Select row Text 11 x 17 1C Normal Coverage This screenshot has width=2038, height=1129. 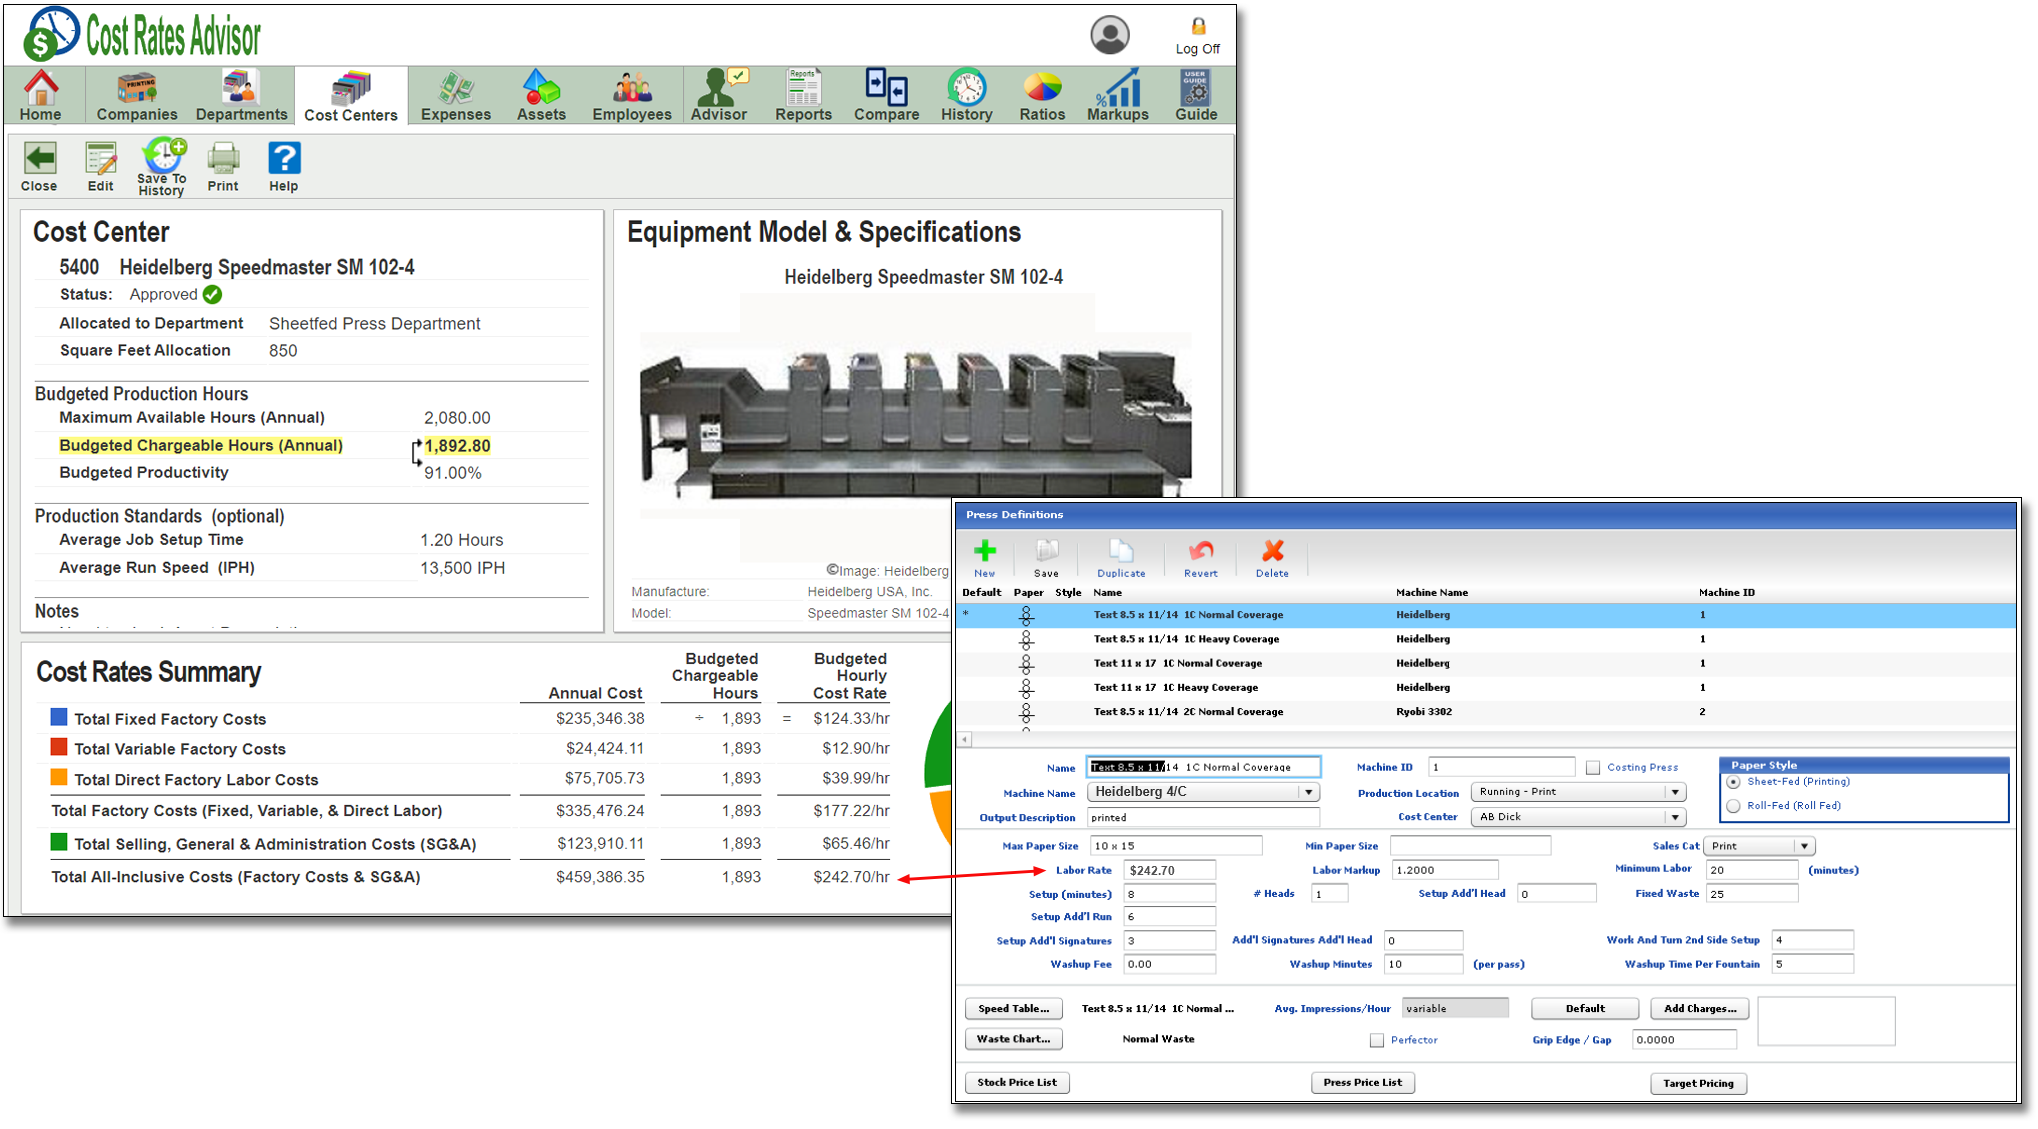pos(1486,664)
